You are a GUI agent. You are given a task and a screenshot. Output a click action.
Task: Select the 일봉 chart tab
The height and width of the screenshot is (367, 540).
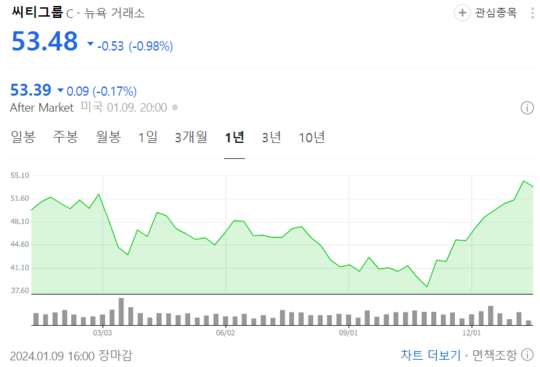click(23, 137)
